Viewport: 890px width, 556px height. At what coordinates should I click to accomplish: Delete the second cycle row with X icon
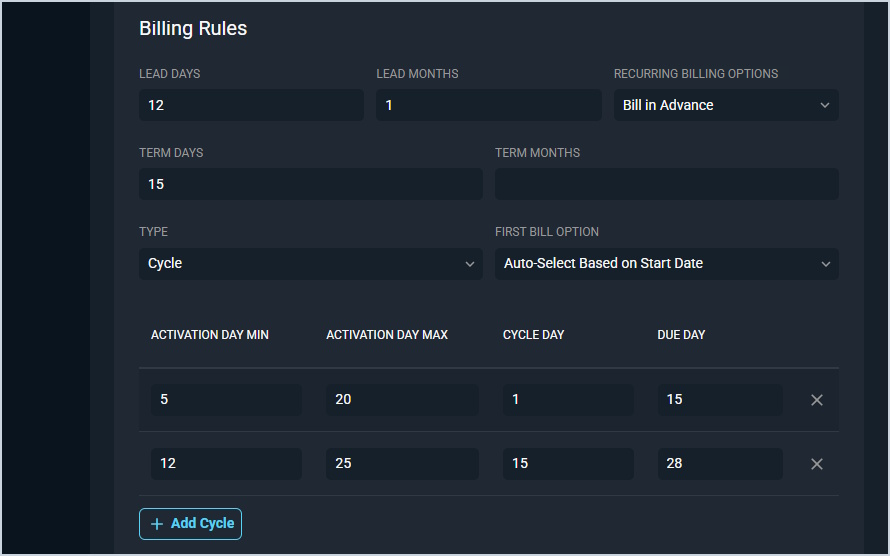(x=817, y=464)
